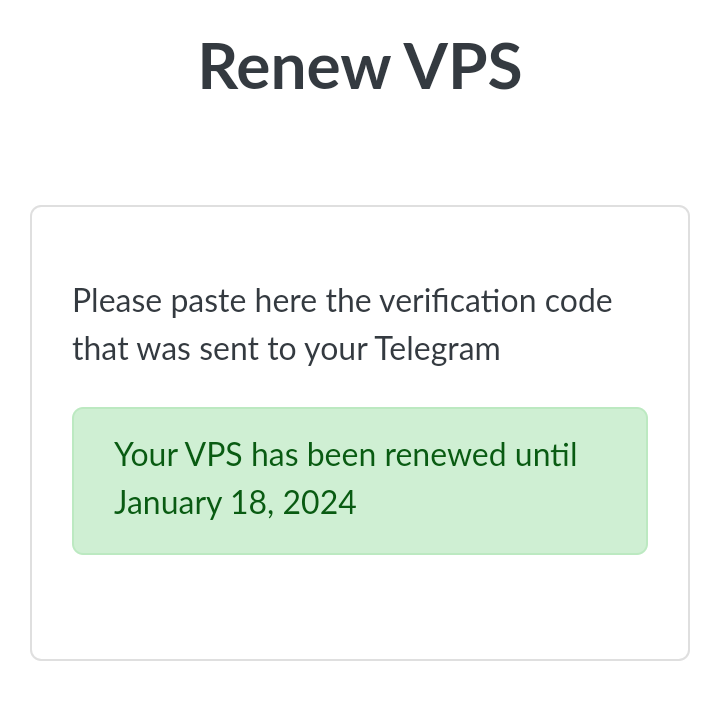Click the blank page area beside the title
The width and height of the screenshot is (719, 706).
point(620,66)
